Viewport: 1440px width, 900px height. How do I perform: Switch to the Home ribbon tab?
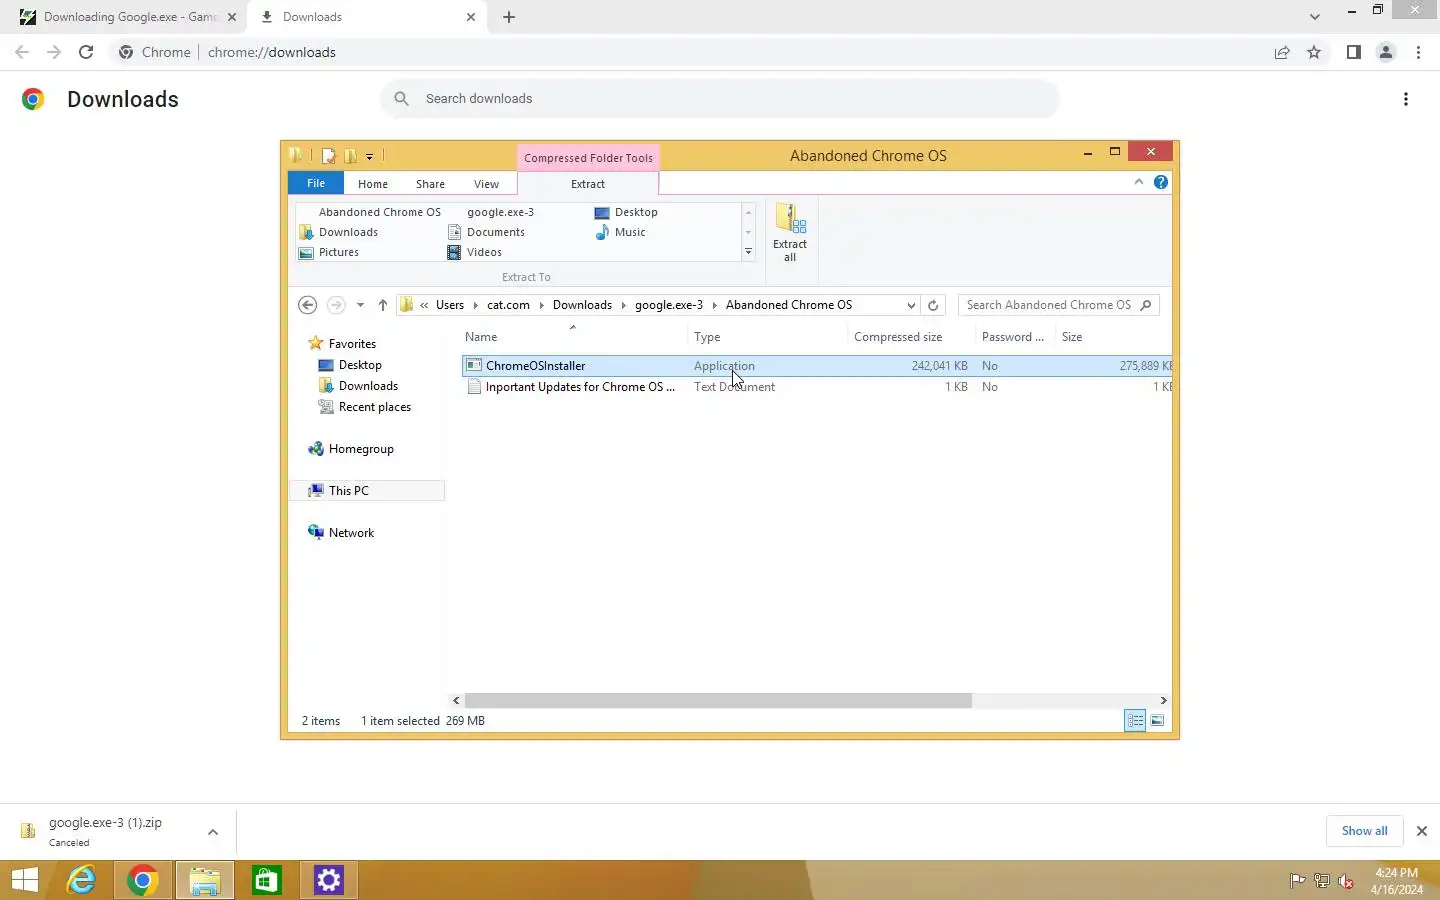coord(373,184)
